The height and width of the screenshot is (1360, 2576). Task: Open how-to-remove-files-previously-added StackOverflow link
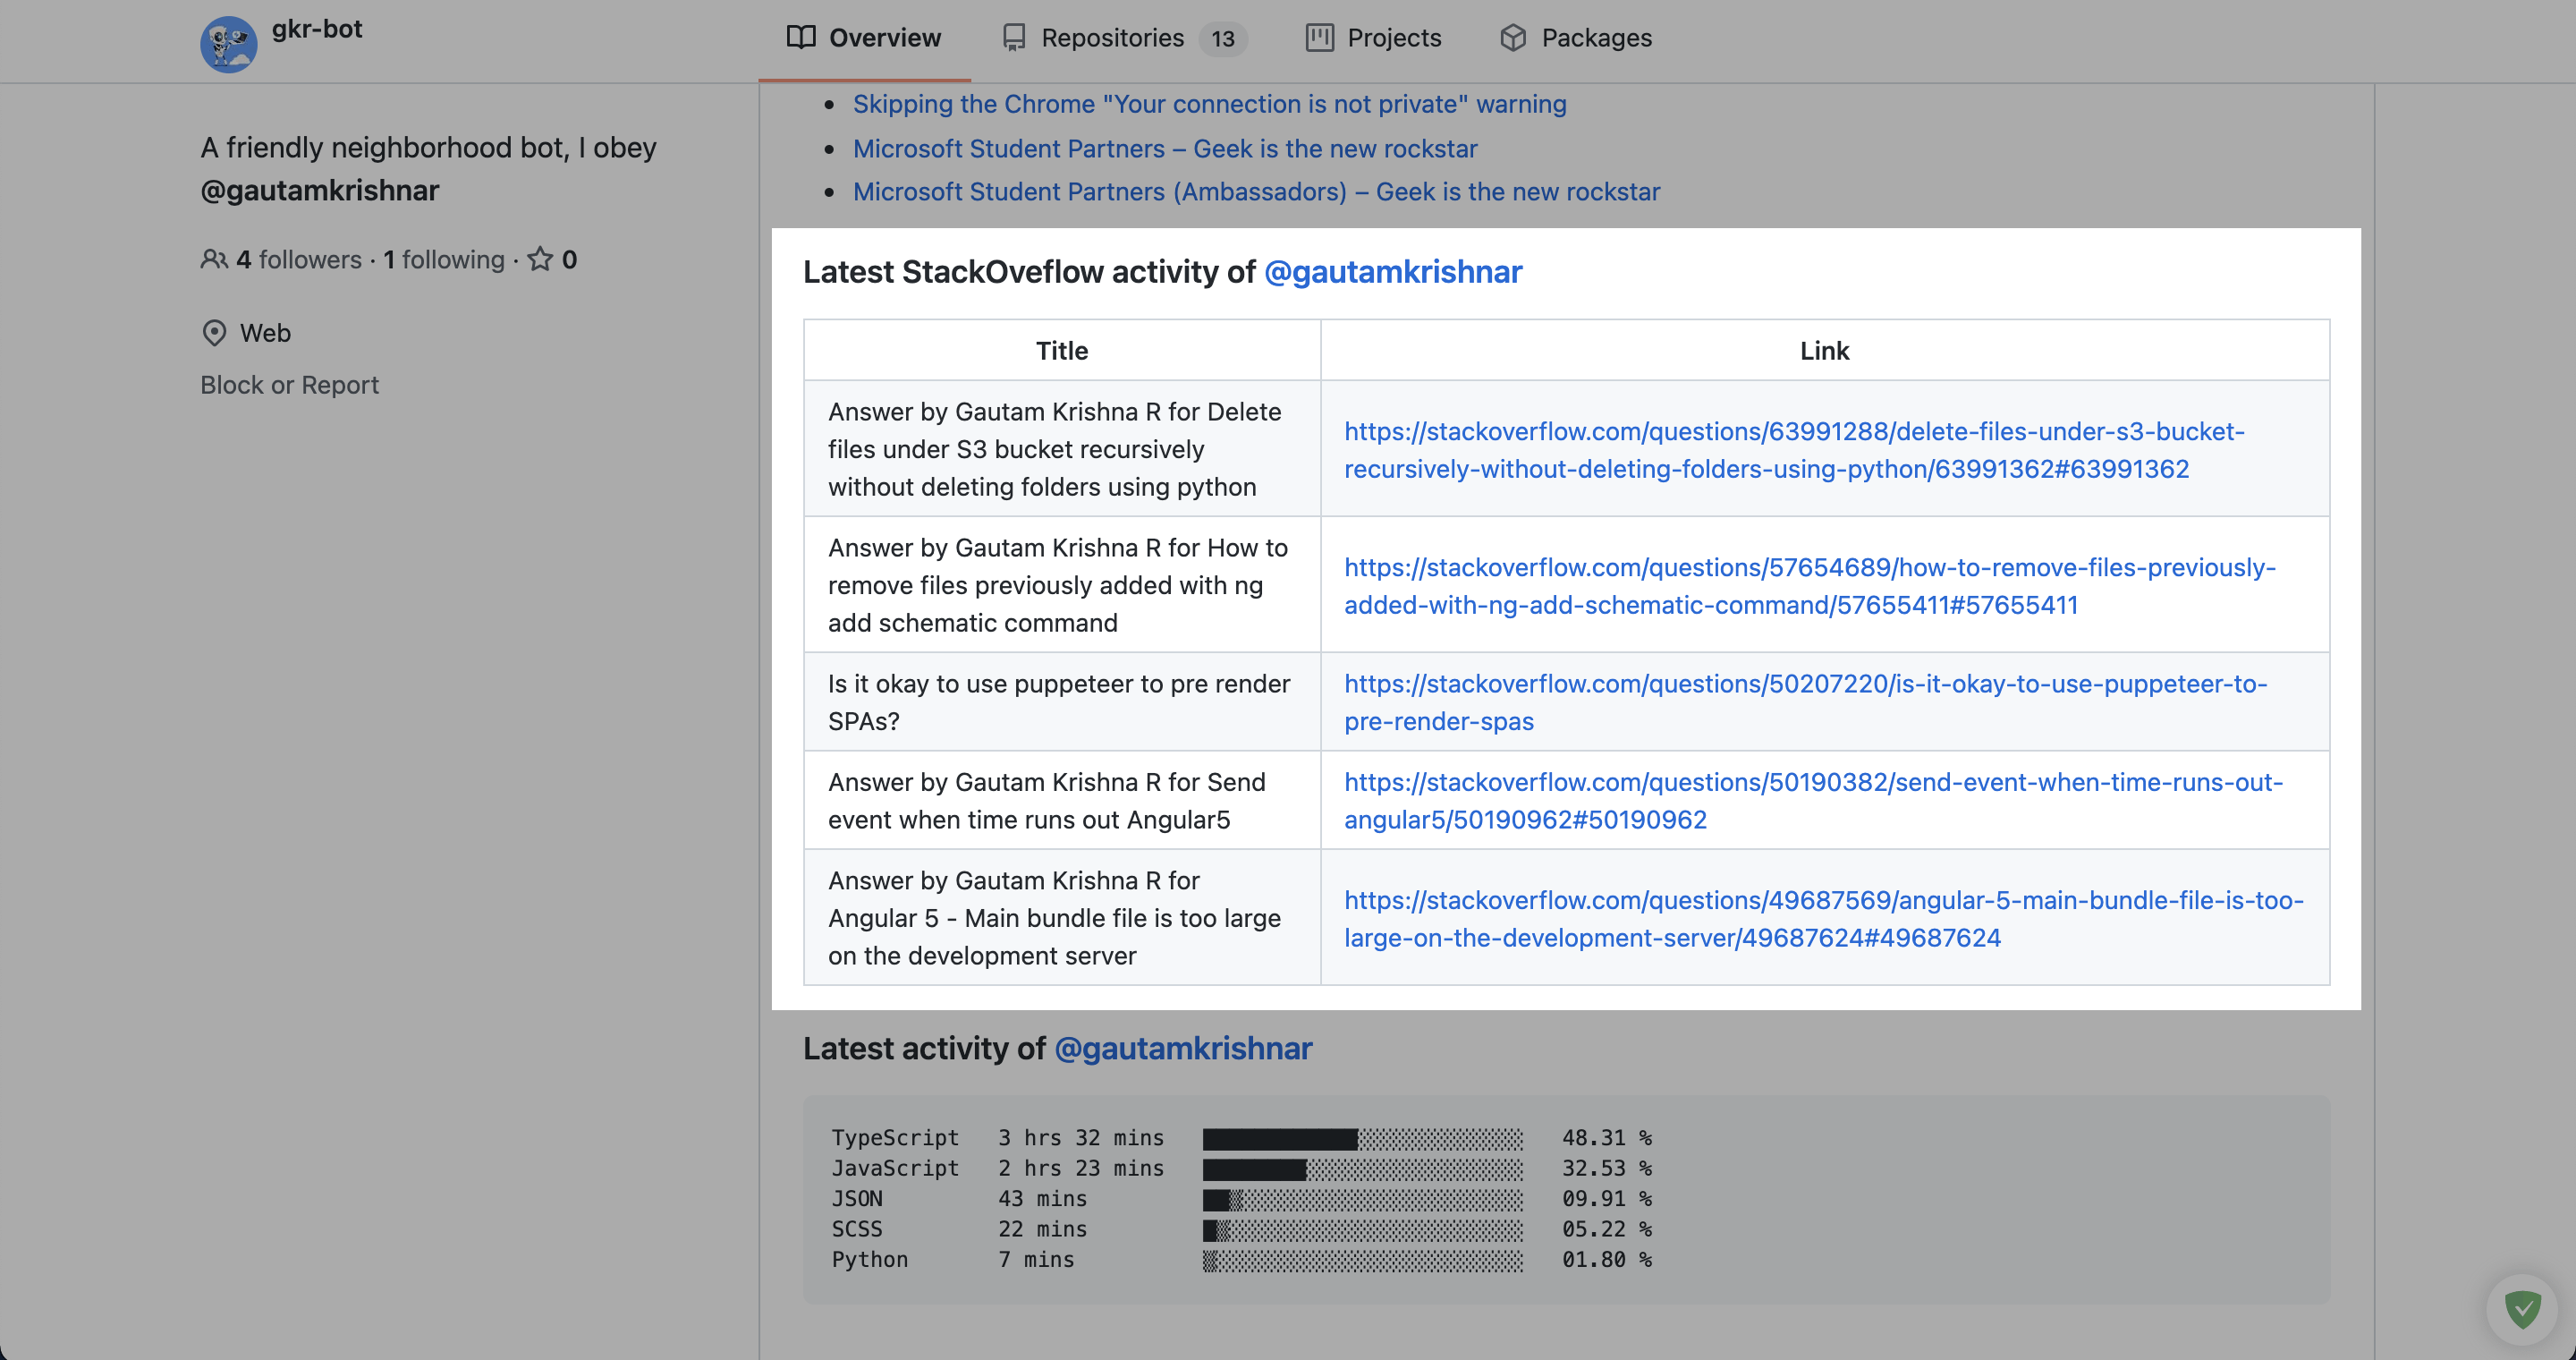coord(1809,586)
